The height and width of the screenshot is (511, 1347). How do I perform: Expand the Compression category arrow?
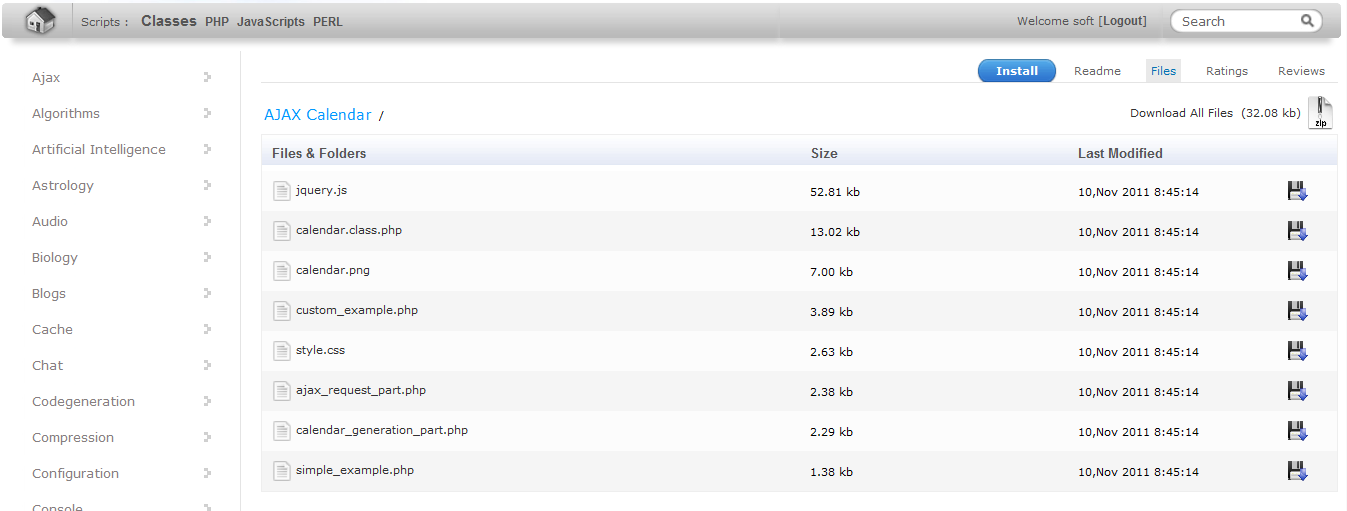pos(207,437)
